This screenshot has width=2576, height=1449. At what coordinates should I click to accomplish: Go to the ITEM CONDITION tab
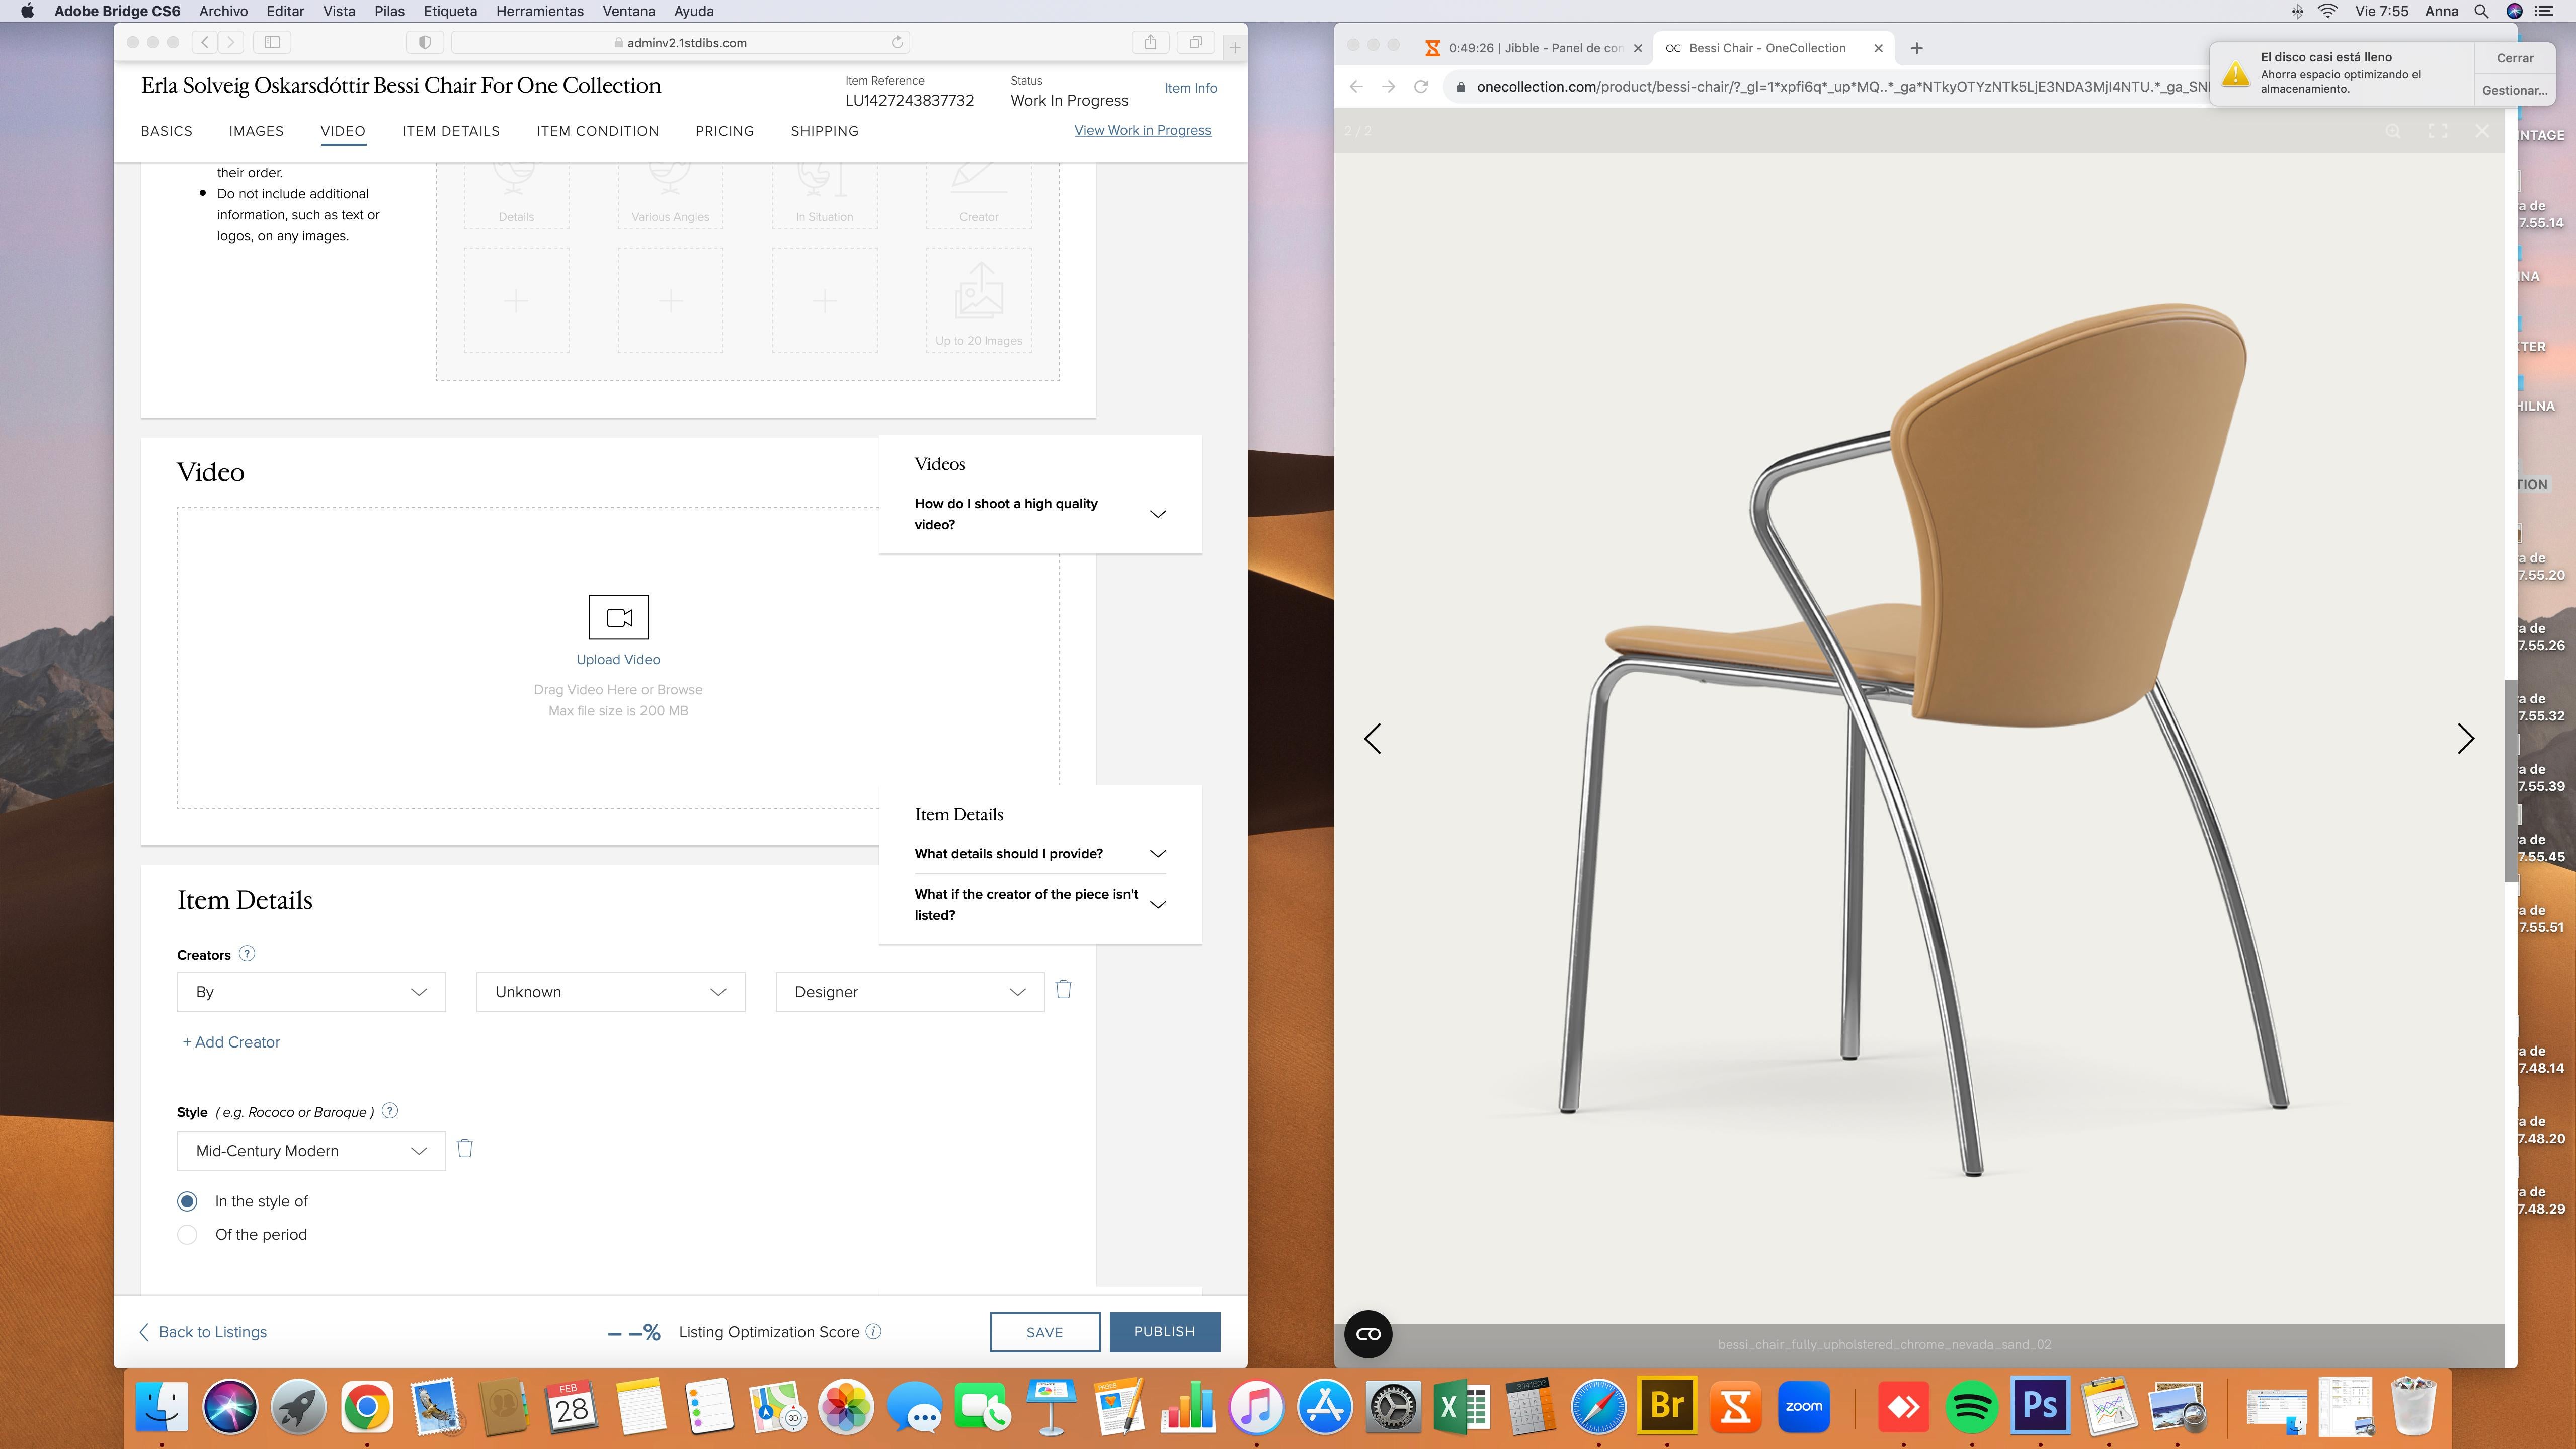598,131
